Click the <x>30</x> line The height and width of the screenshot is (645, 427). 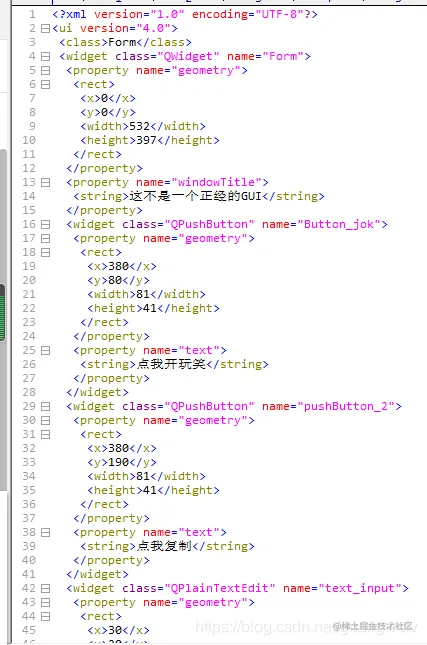tap(118, 630)
